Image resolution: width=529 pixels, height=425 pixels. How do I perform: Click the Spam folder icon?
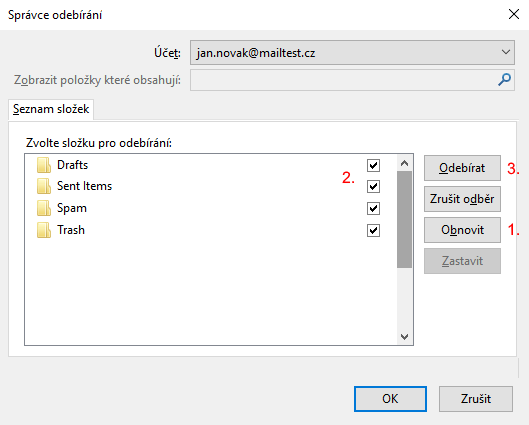[44, 208]
